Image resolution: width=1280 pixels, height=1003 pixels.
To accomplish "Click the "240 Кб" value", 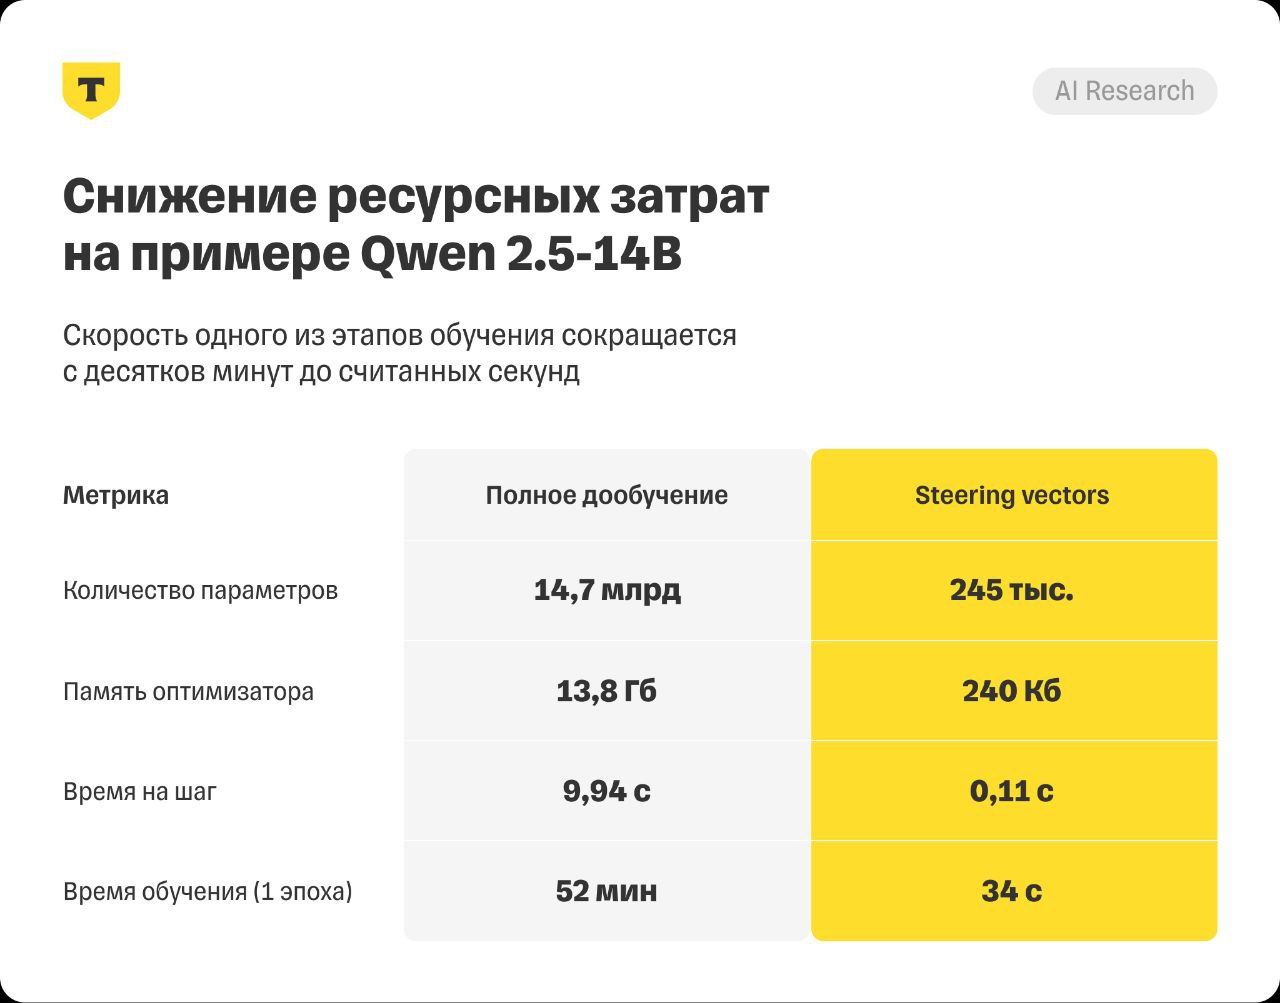I will (1012, 691).
